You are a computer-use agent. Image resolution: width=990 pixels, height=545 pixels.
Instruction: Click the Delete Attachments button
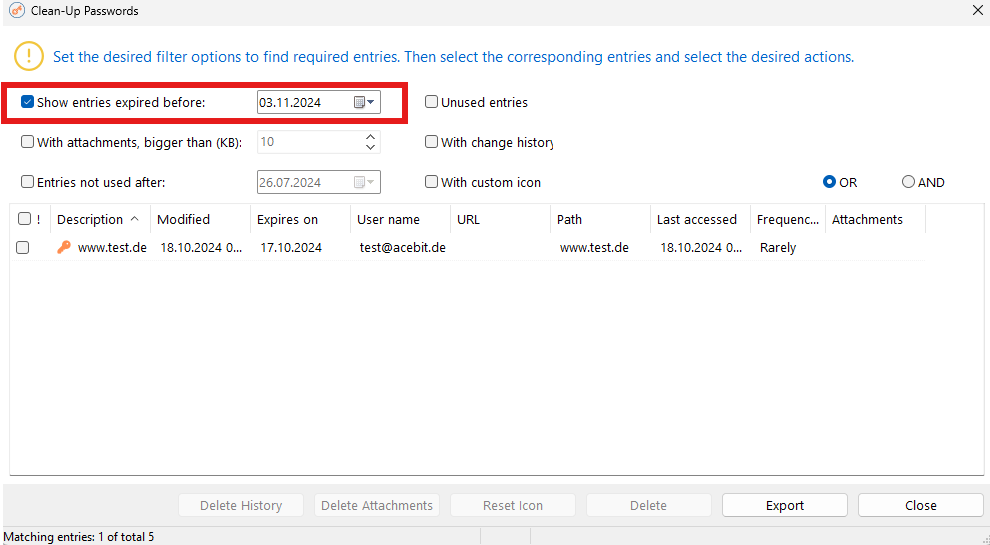(x=377, y=505)
